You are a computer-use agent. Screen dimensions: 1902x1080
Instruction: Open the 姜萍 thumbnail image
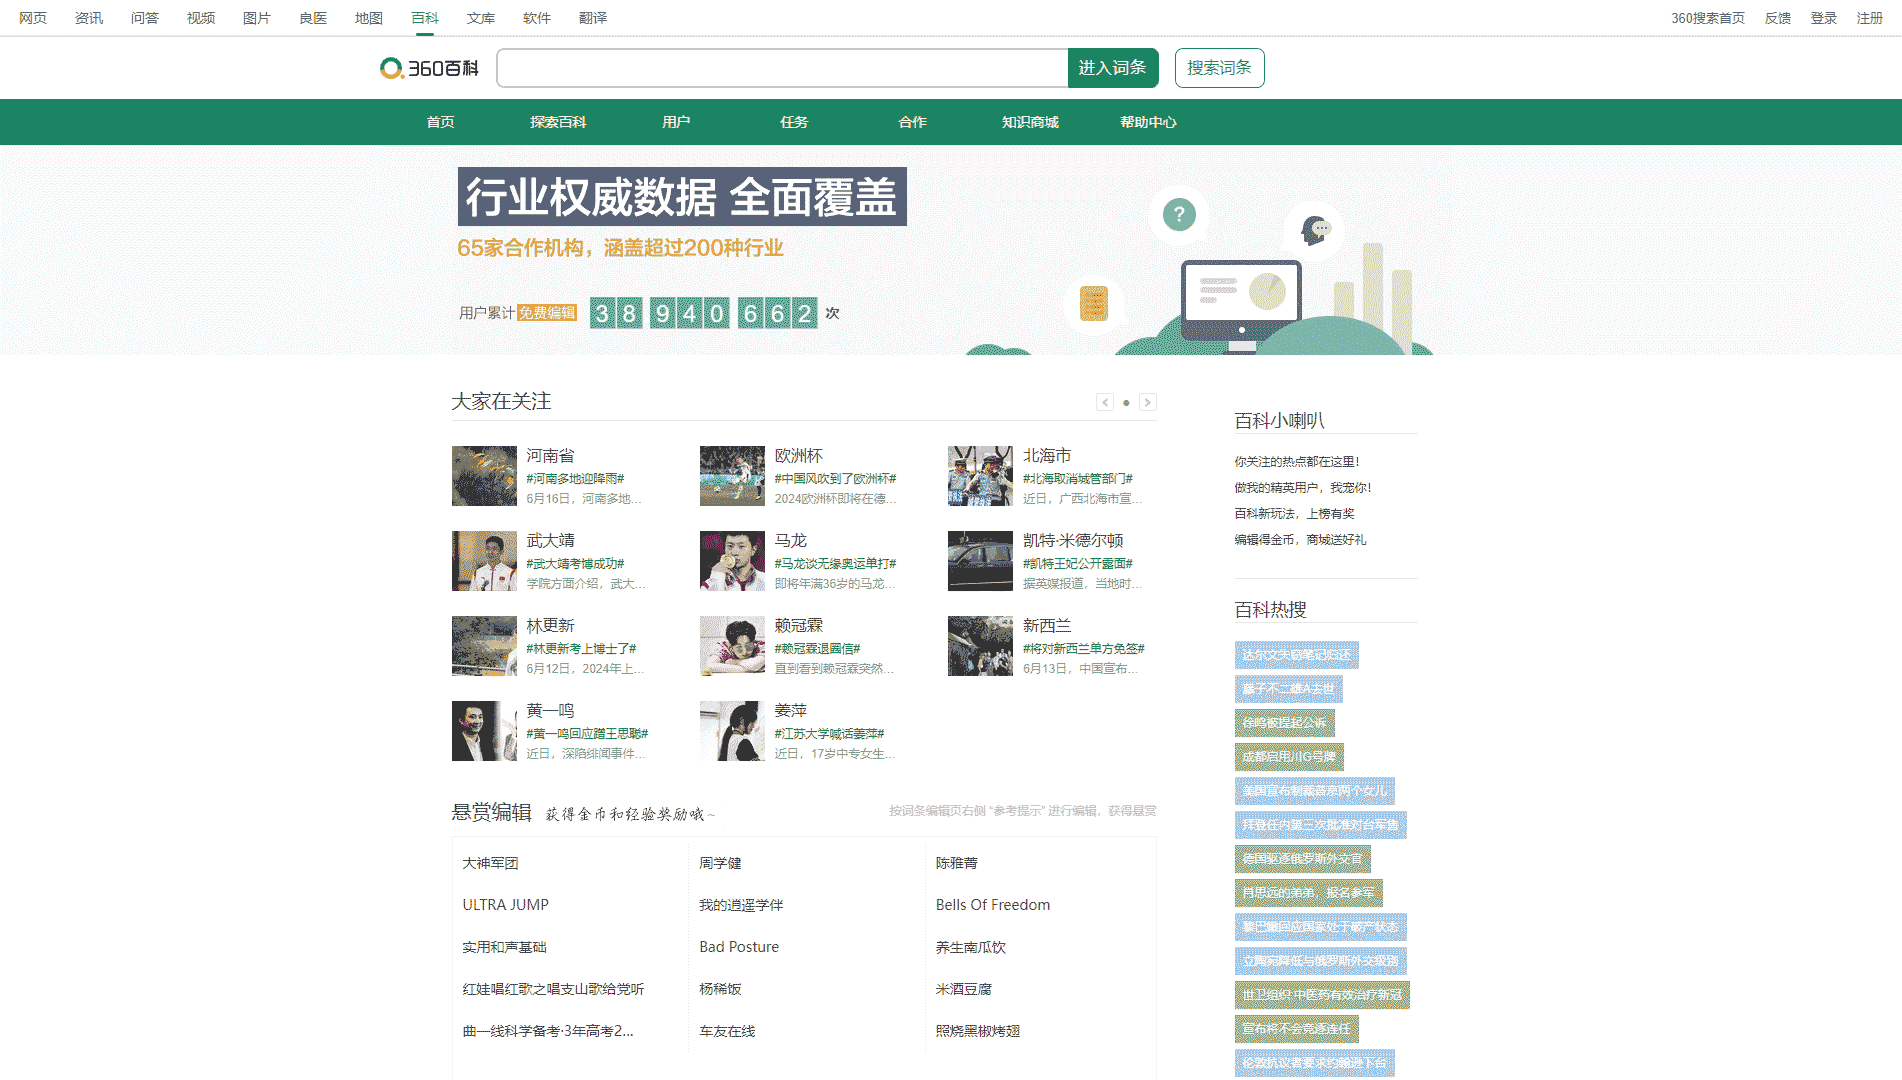(732, 731)
